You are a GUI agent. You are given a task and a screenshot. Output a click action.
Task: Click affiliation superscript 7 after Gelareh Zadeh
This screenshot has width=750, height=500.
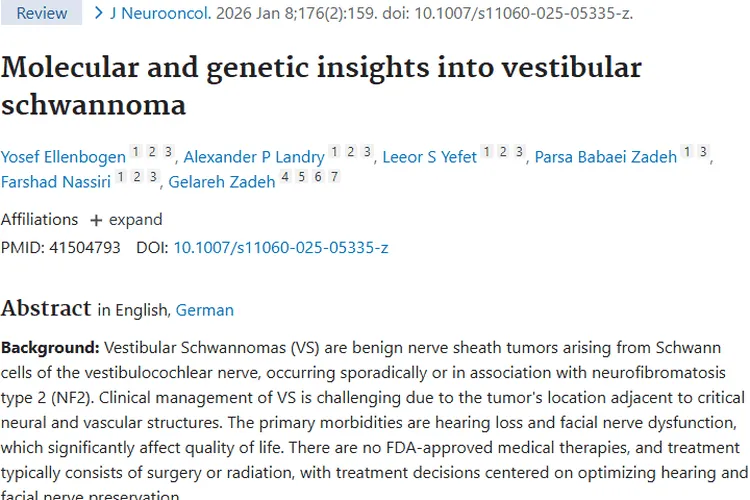click(x=334, y=177)
